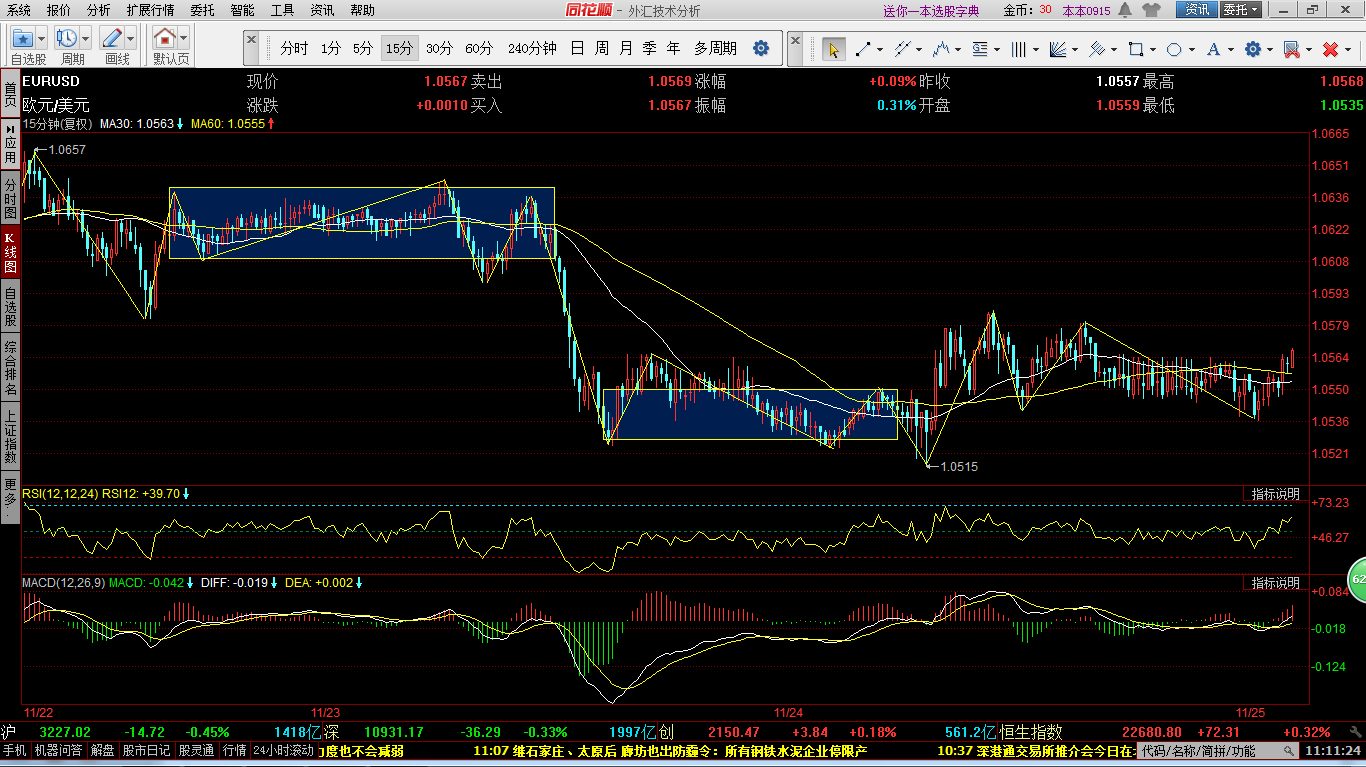Open the 系统 menu
The height and width of the screenshot is (767, 1366).
click(19, 10)
